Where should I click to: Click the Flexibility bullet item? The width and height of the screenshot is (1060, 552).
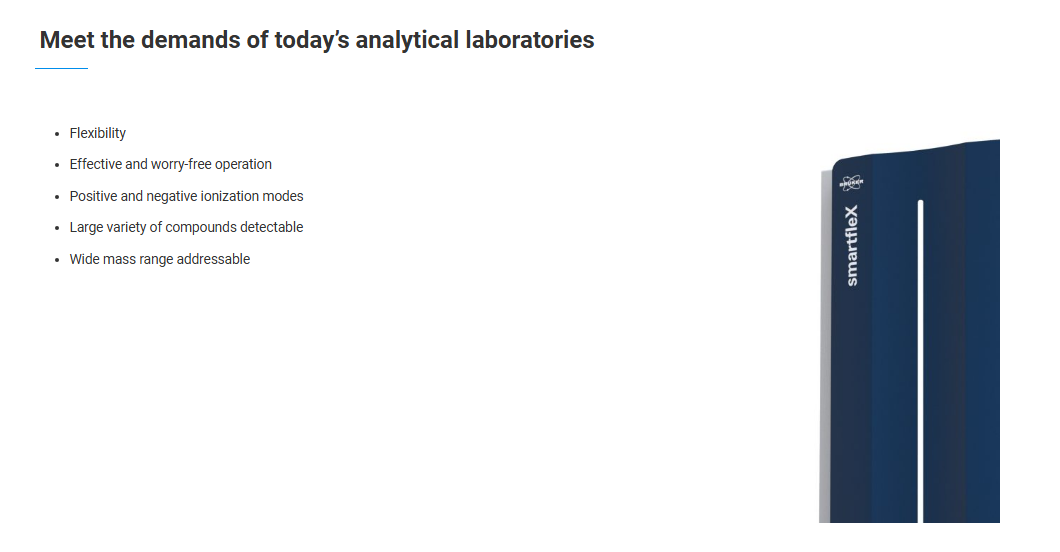pyautogui.click(x=97, y=133)
